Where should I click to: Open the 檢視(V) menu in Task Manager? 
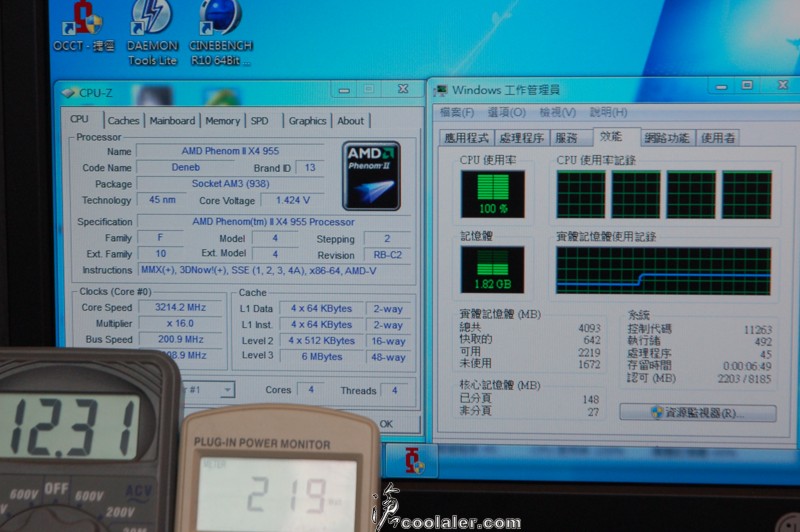click(558, 112)
